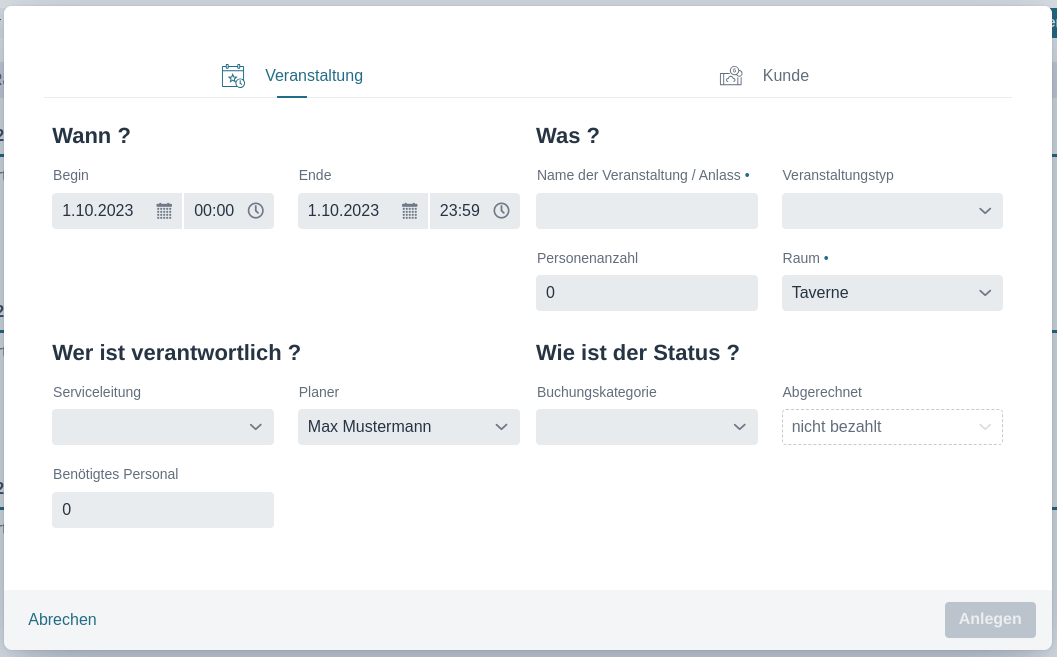Select the Begin date field showing 1.10.2023

coord(100,211)
